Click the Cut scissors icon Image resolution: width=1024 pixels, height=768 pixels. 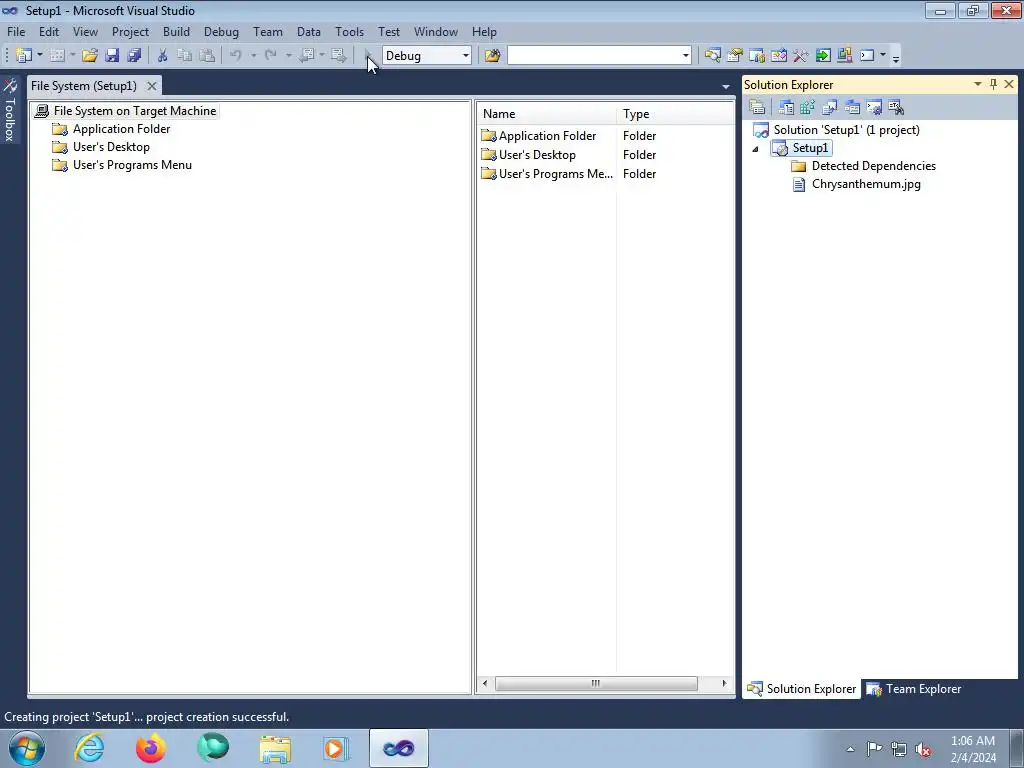click(x=162, y=56)
